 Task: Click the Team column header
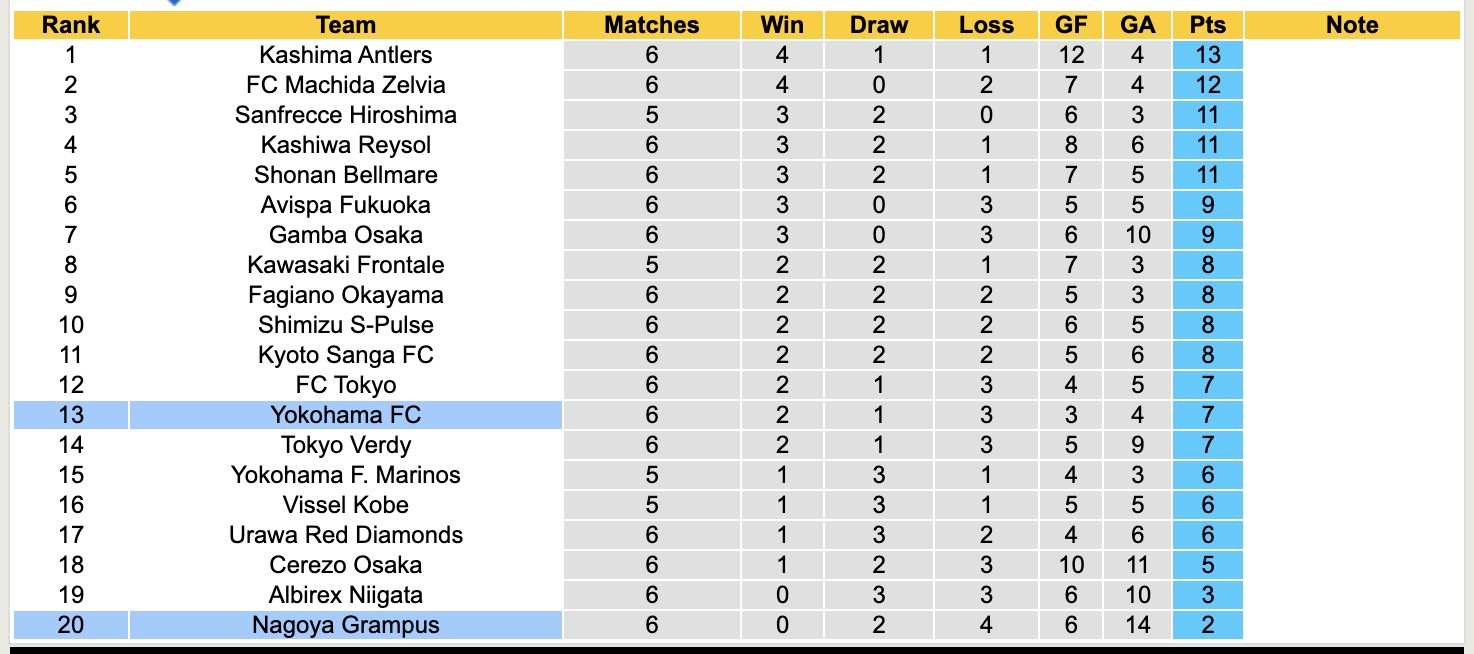pyautogui.click(x=346, y=25)
